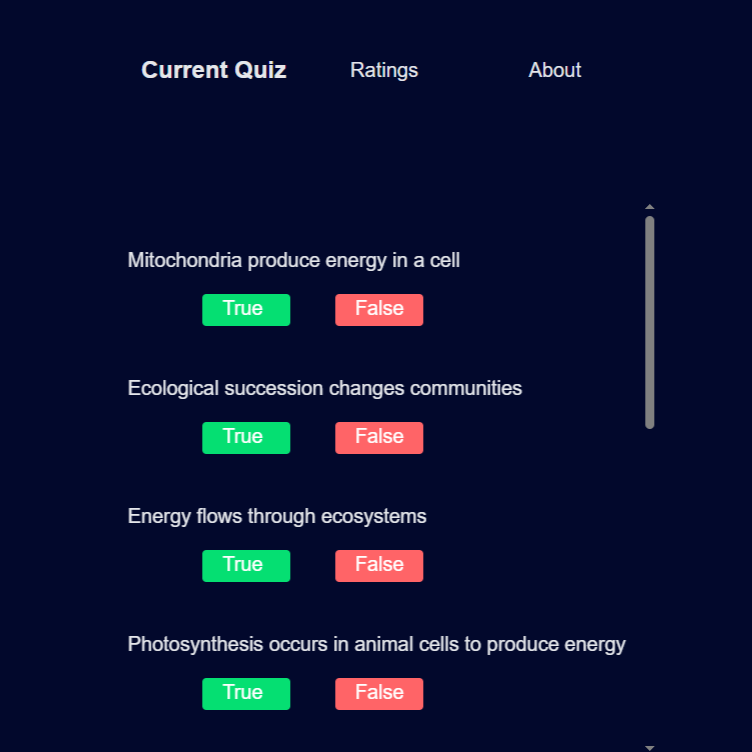Answer False for the Mitochondria question

(x=379, y=309)
